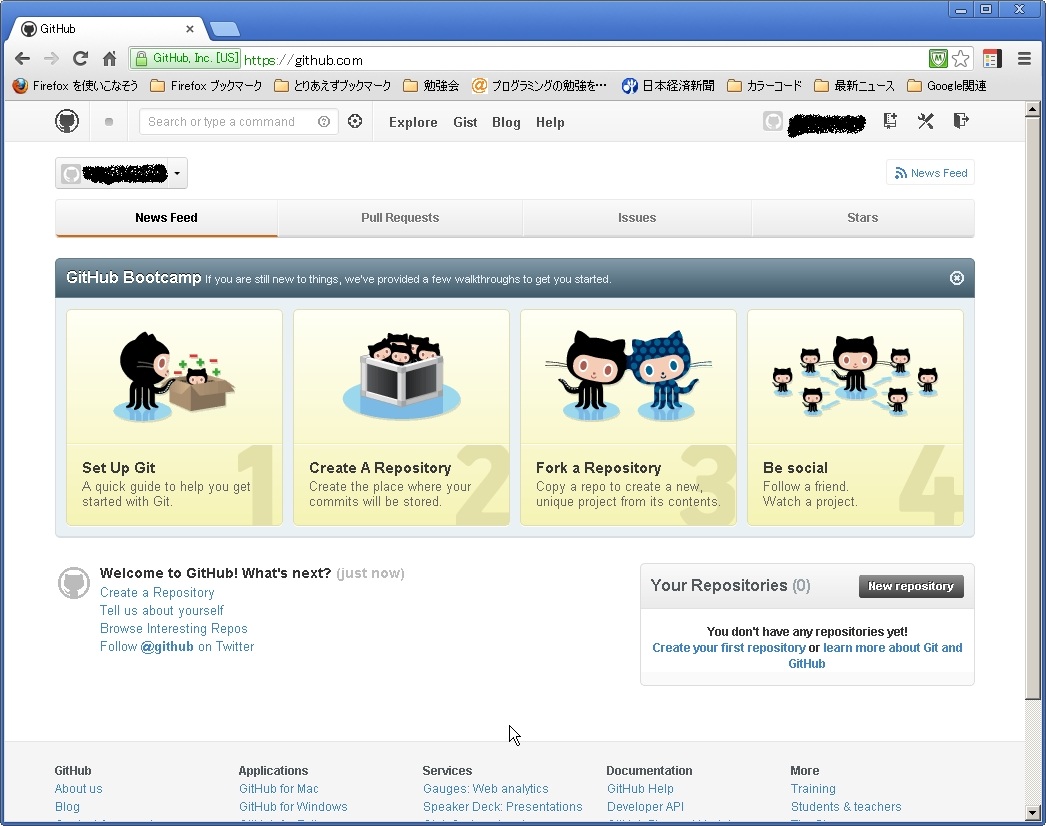Viewport: 1046px width, 826px height.
Task: Click the green extension icon in address bar
Action: (938, 59)
